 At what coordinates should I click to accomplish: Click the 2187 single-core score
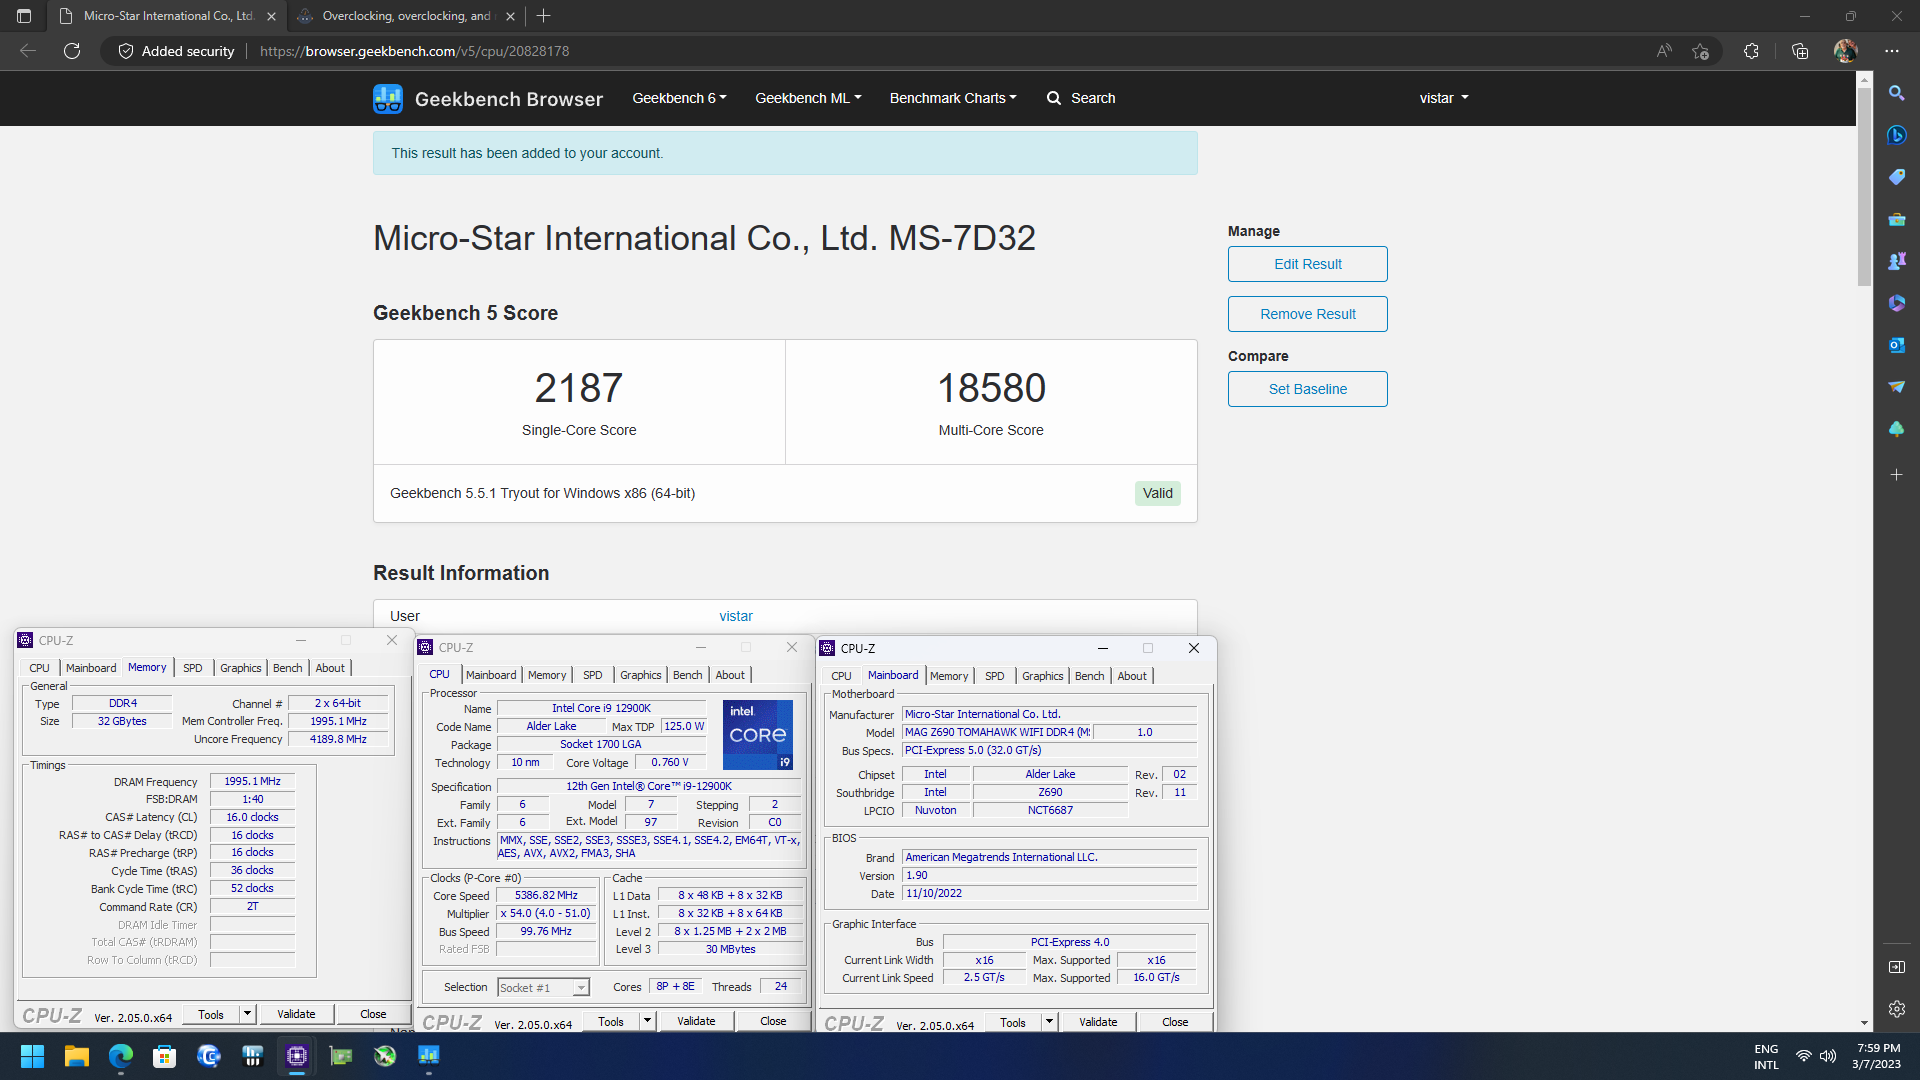point(578,388)
